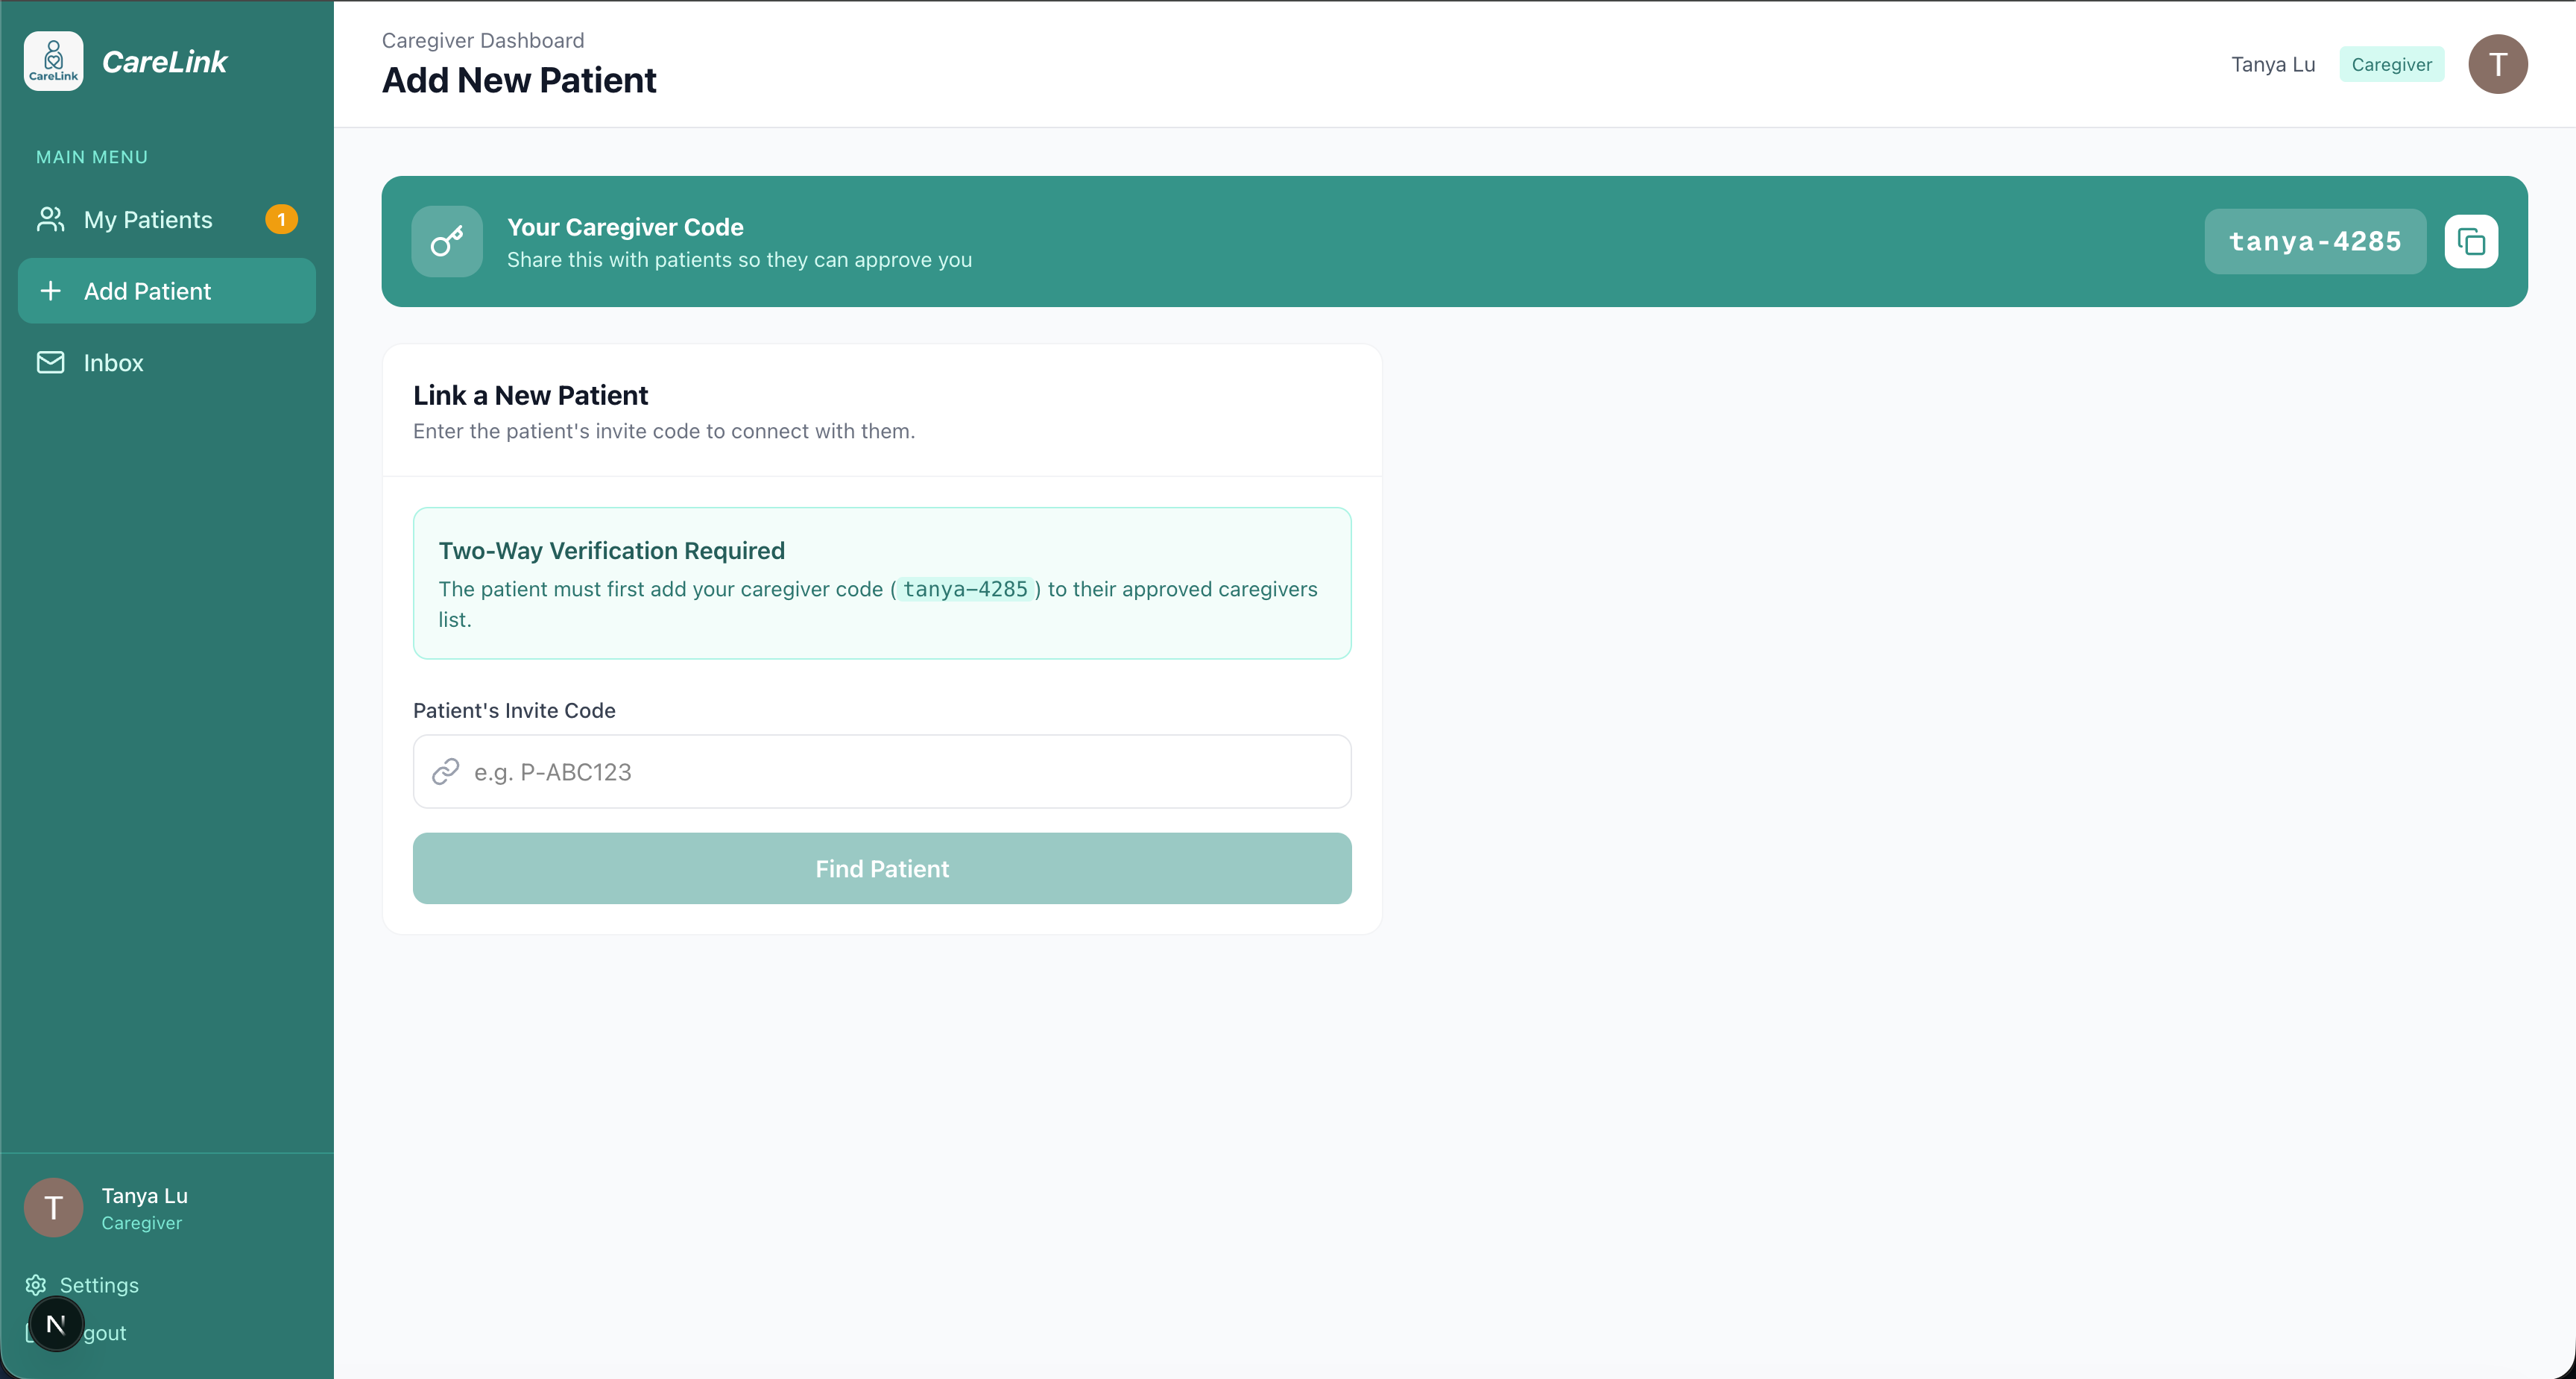The image size is (2576, 1379).
Task: Click the Logout link
Action: [108, 1333]
